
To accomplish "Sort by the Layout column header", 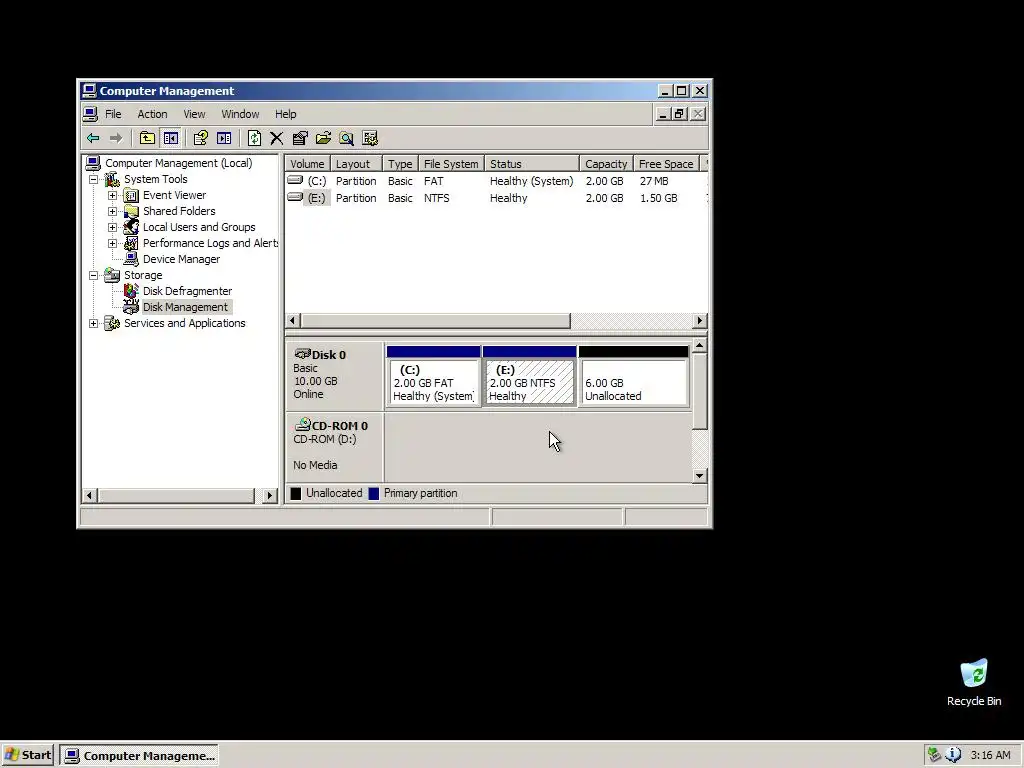I will pyautogui.click(x=357, y=164).
